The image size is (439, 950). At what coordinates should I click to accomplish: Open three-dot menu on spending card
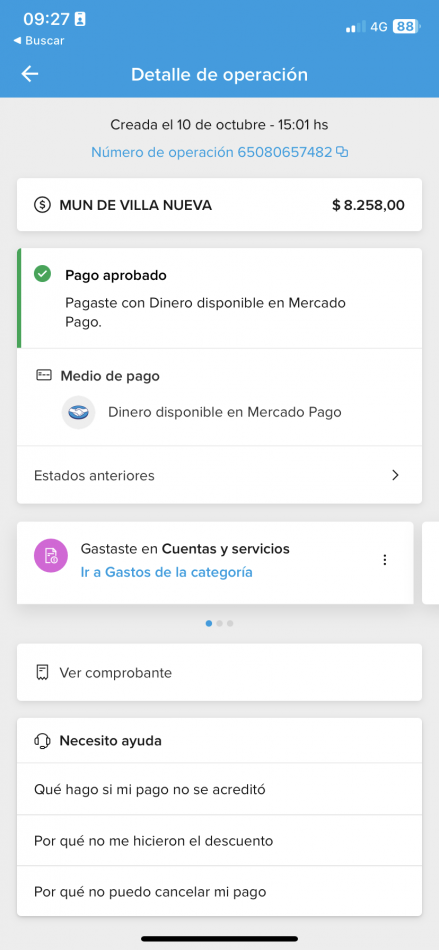385,560
